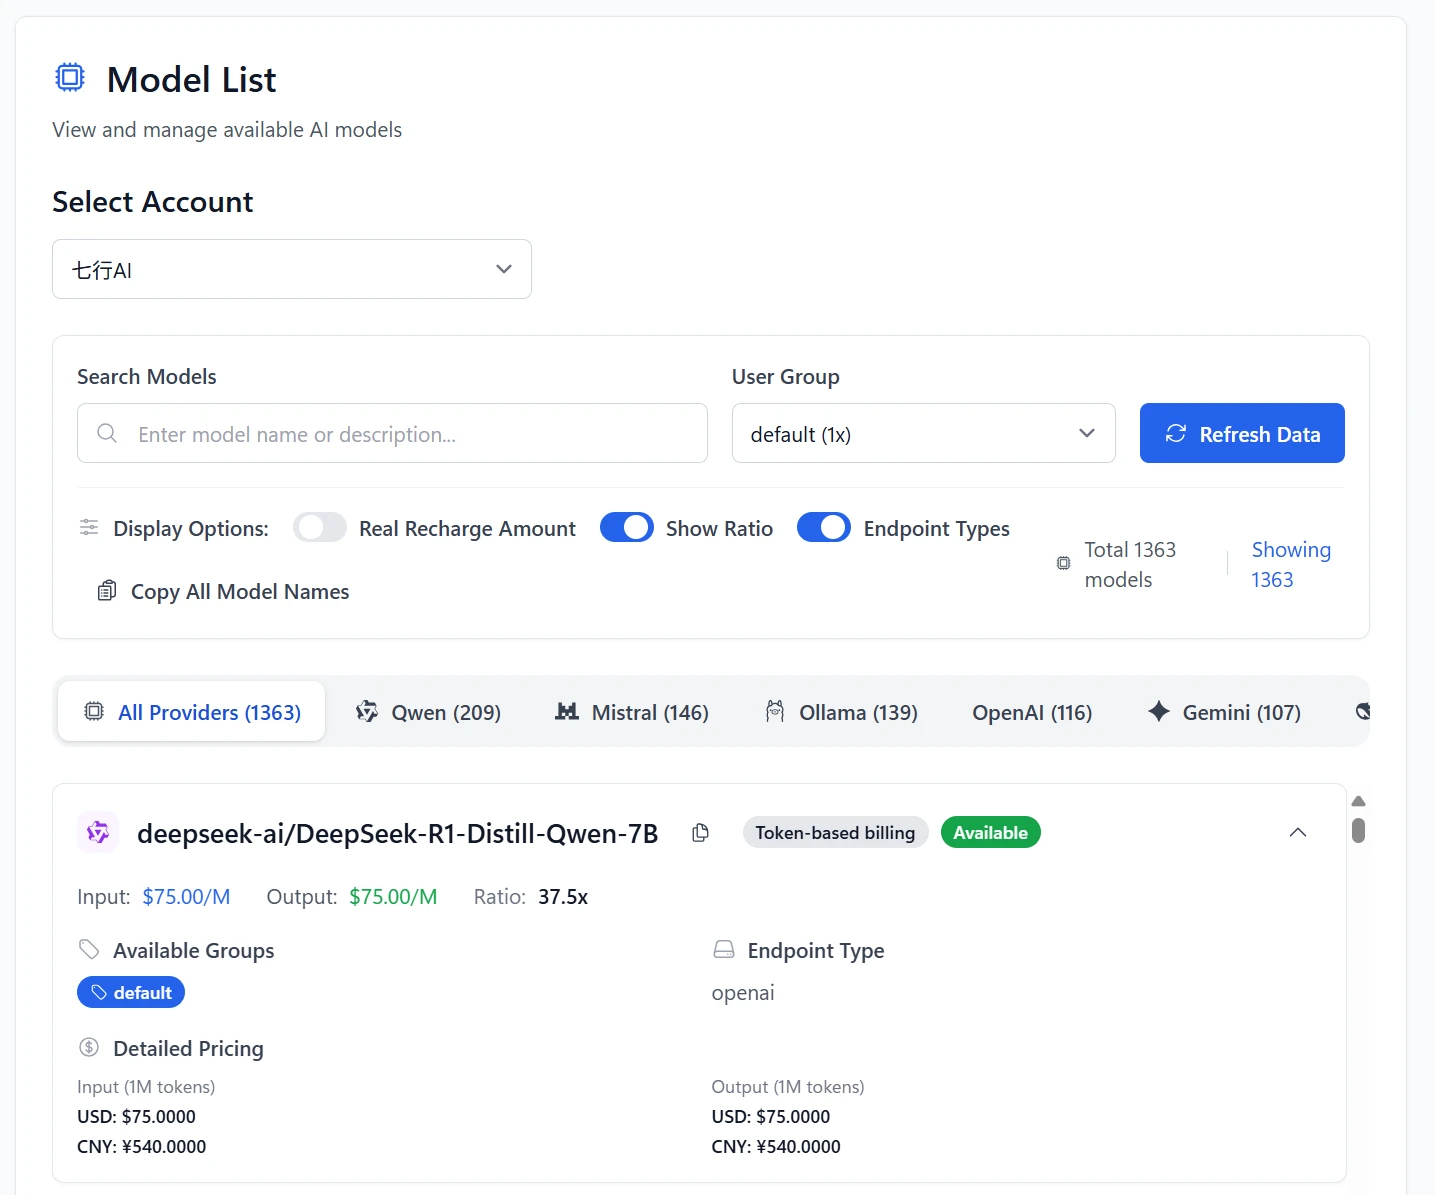
Task: Click the partially visible provider icon after Gemini
Action: coord(1362,711)
